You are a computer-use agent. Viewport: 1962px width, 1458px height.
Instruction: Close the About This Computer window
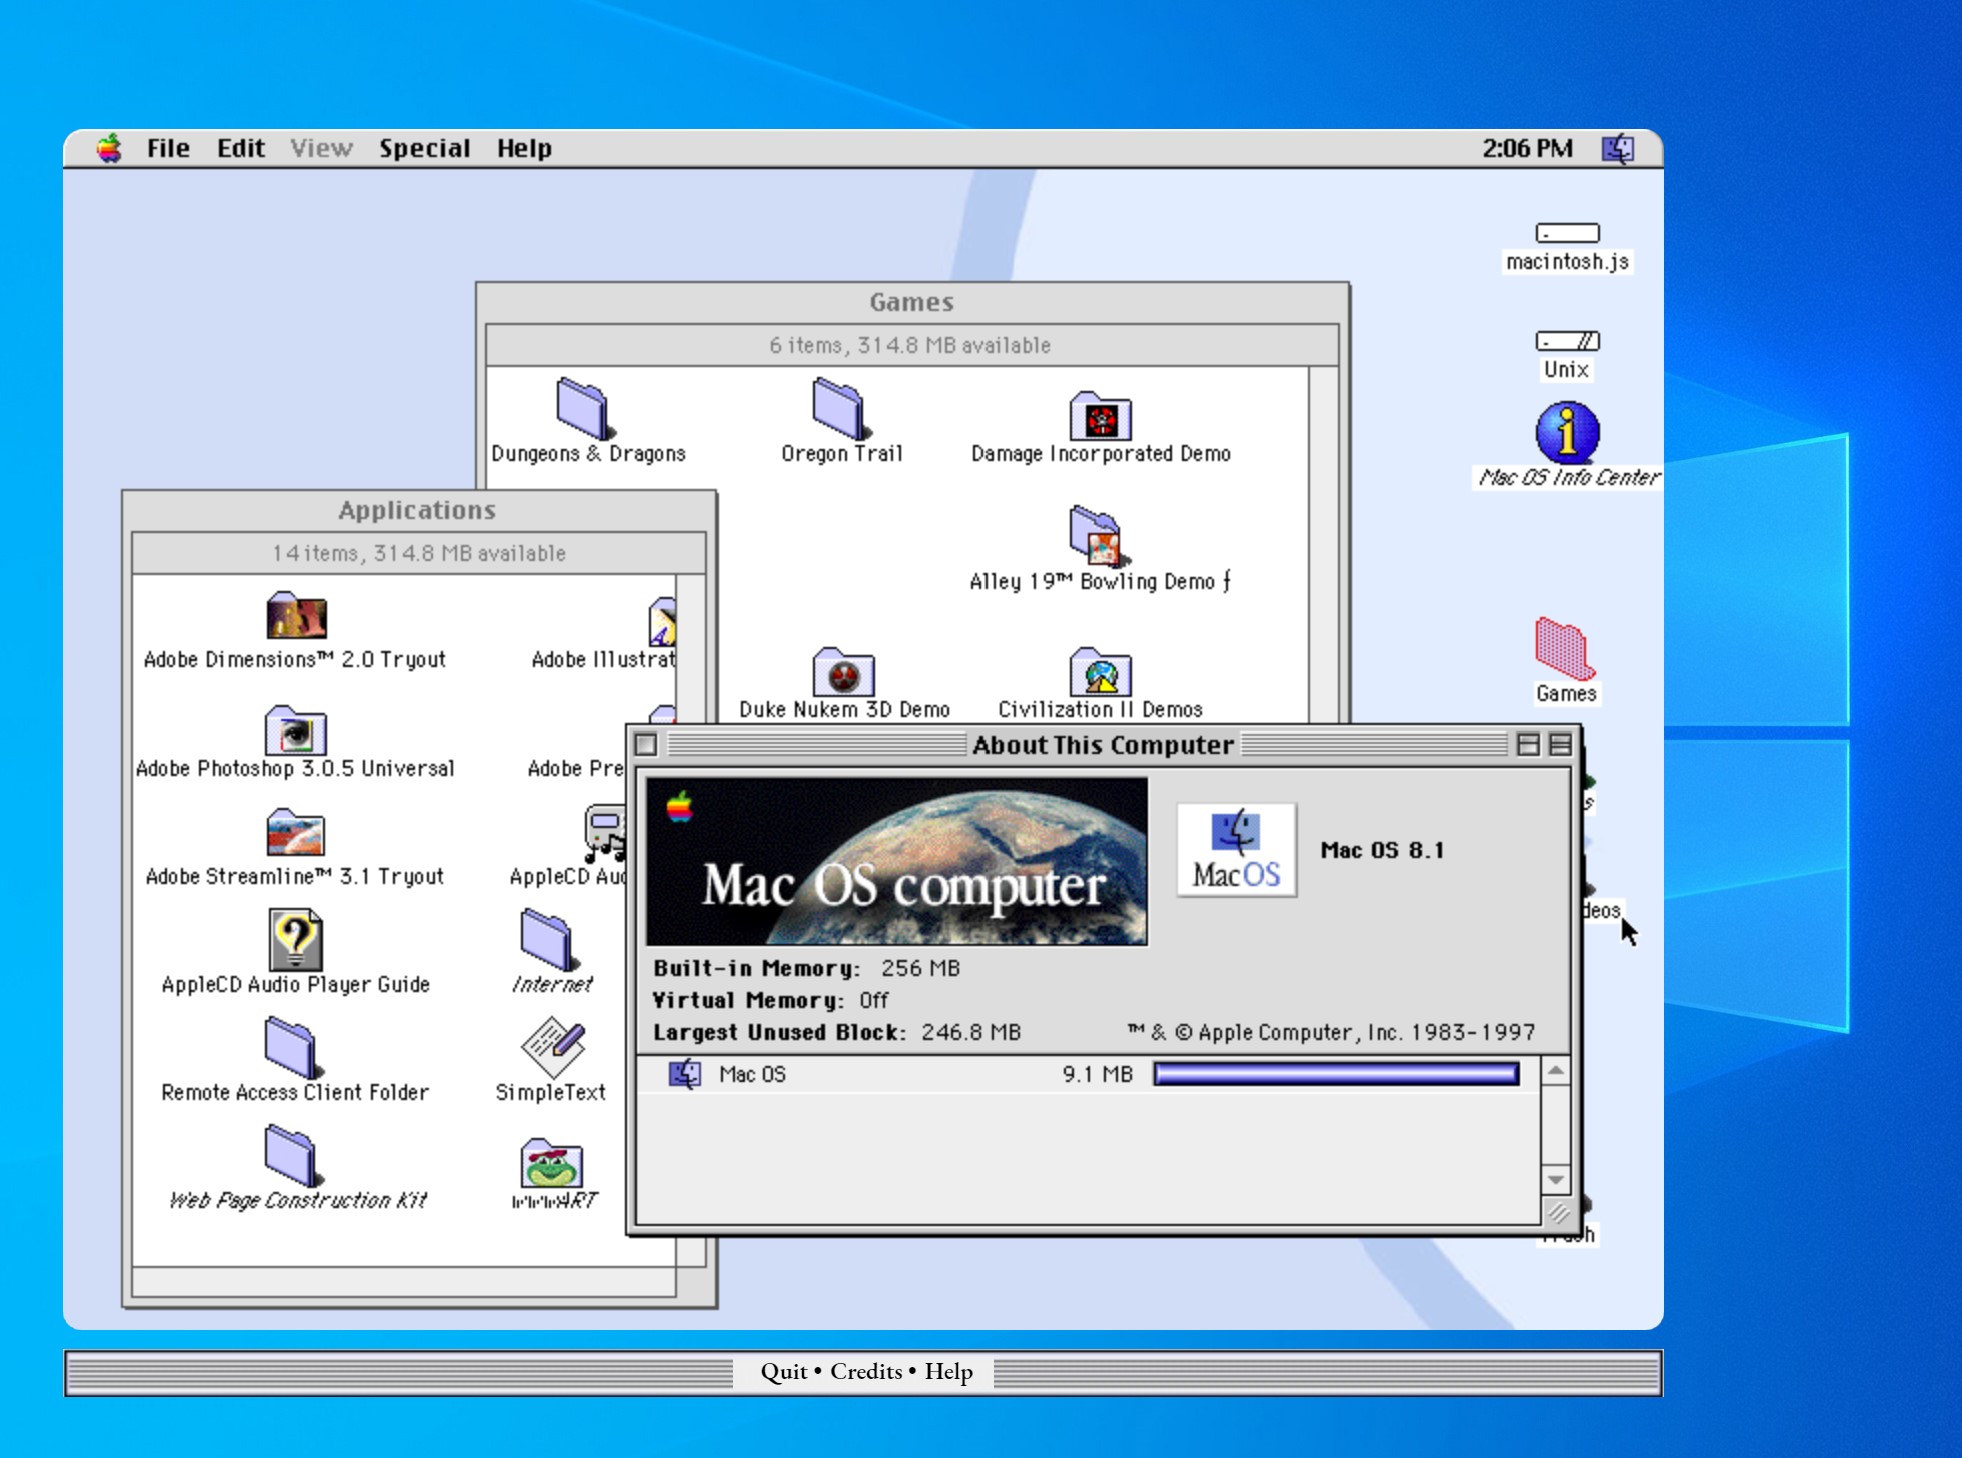pos(646,745)
